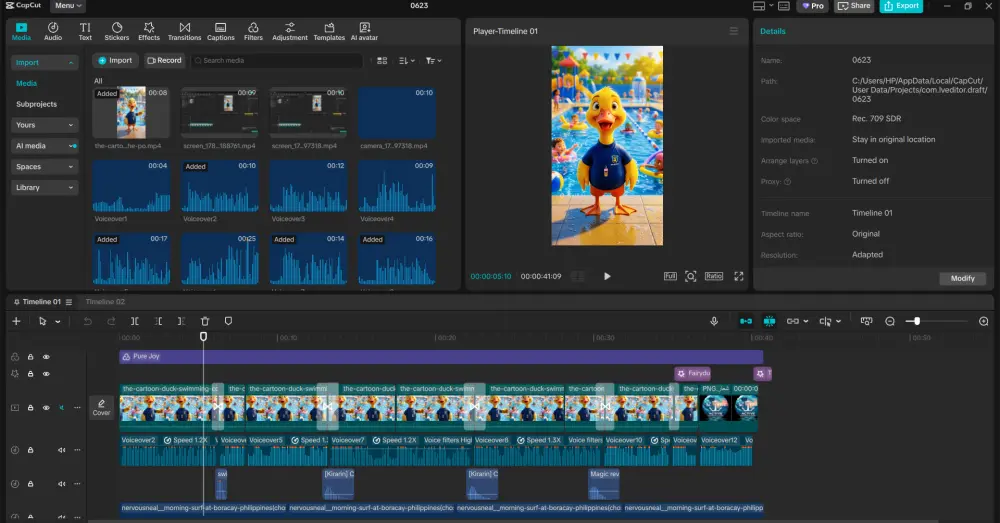Screen dimensions: 1000x523
Task: Click the Share button
Action: 854,6
